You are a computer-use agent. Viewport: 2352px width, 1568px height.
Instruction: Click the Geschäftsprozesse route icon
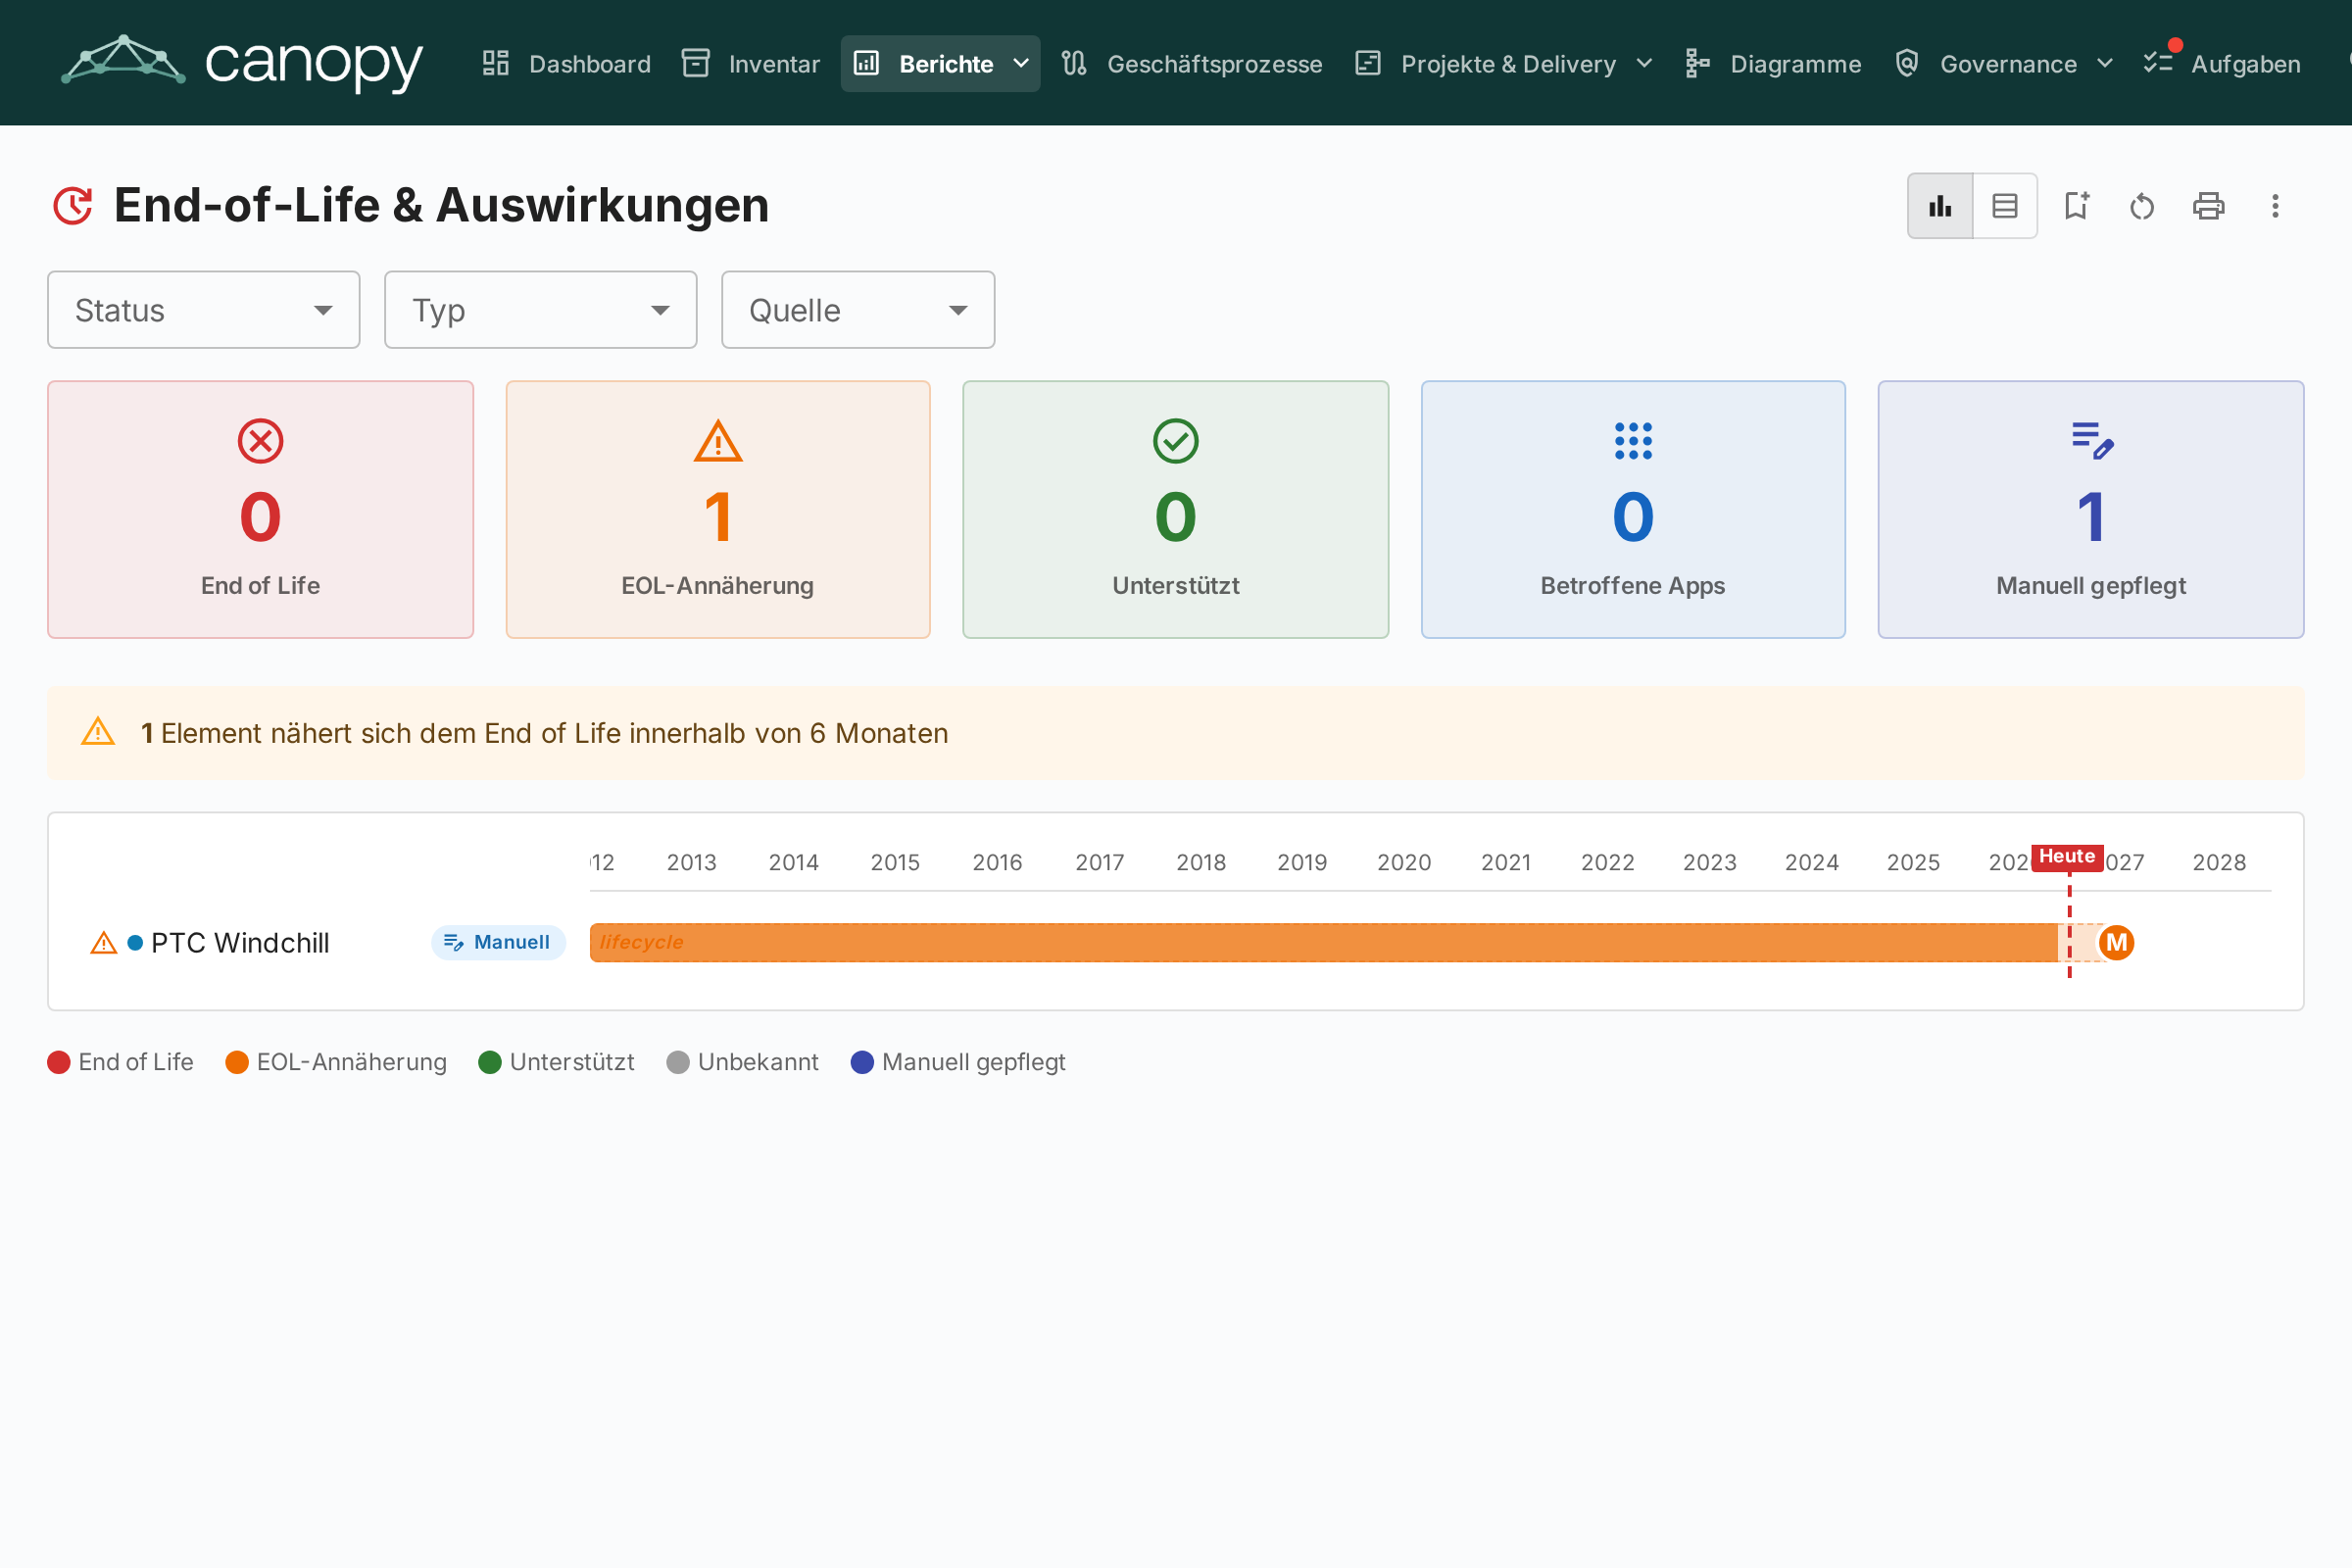[x=1074, y=64]
